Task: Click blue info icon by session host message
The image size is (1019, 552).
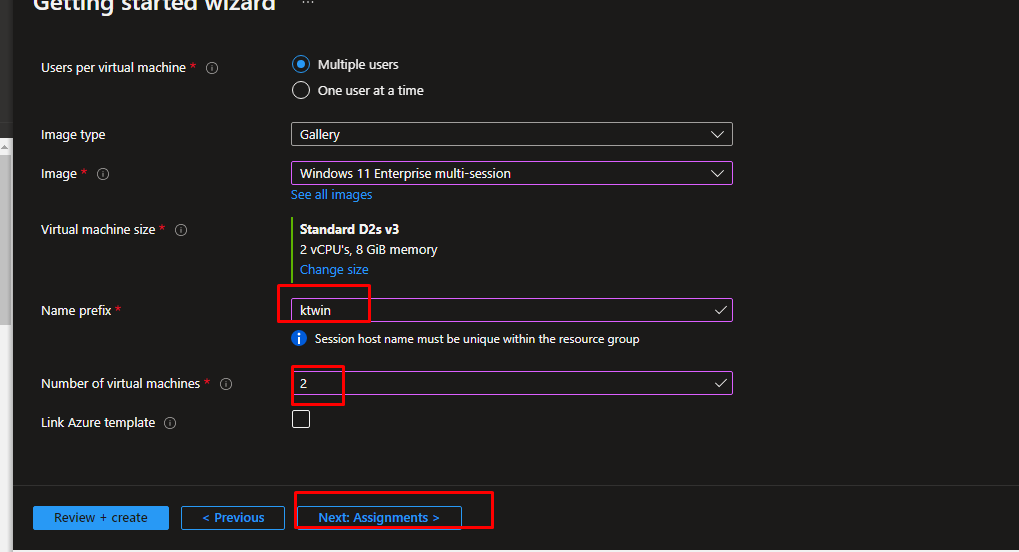Action: pos(299,339)
